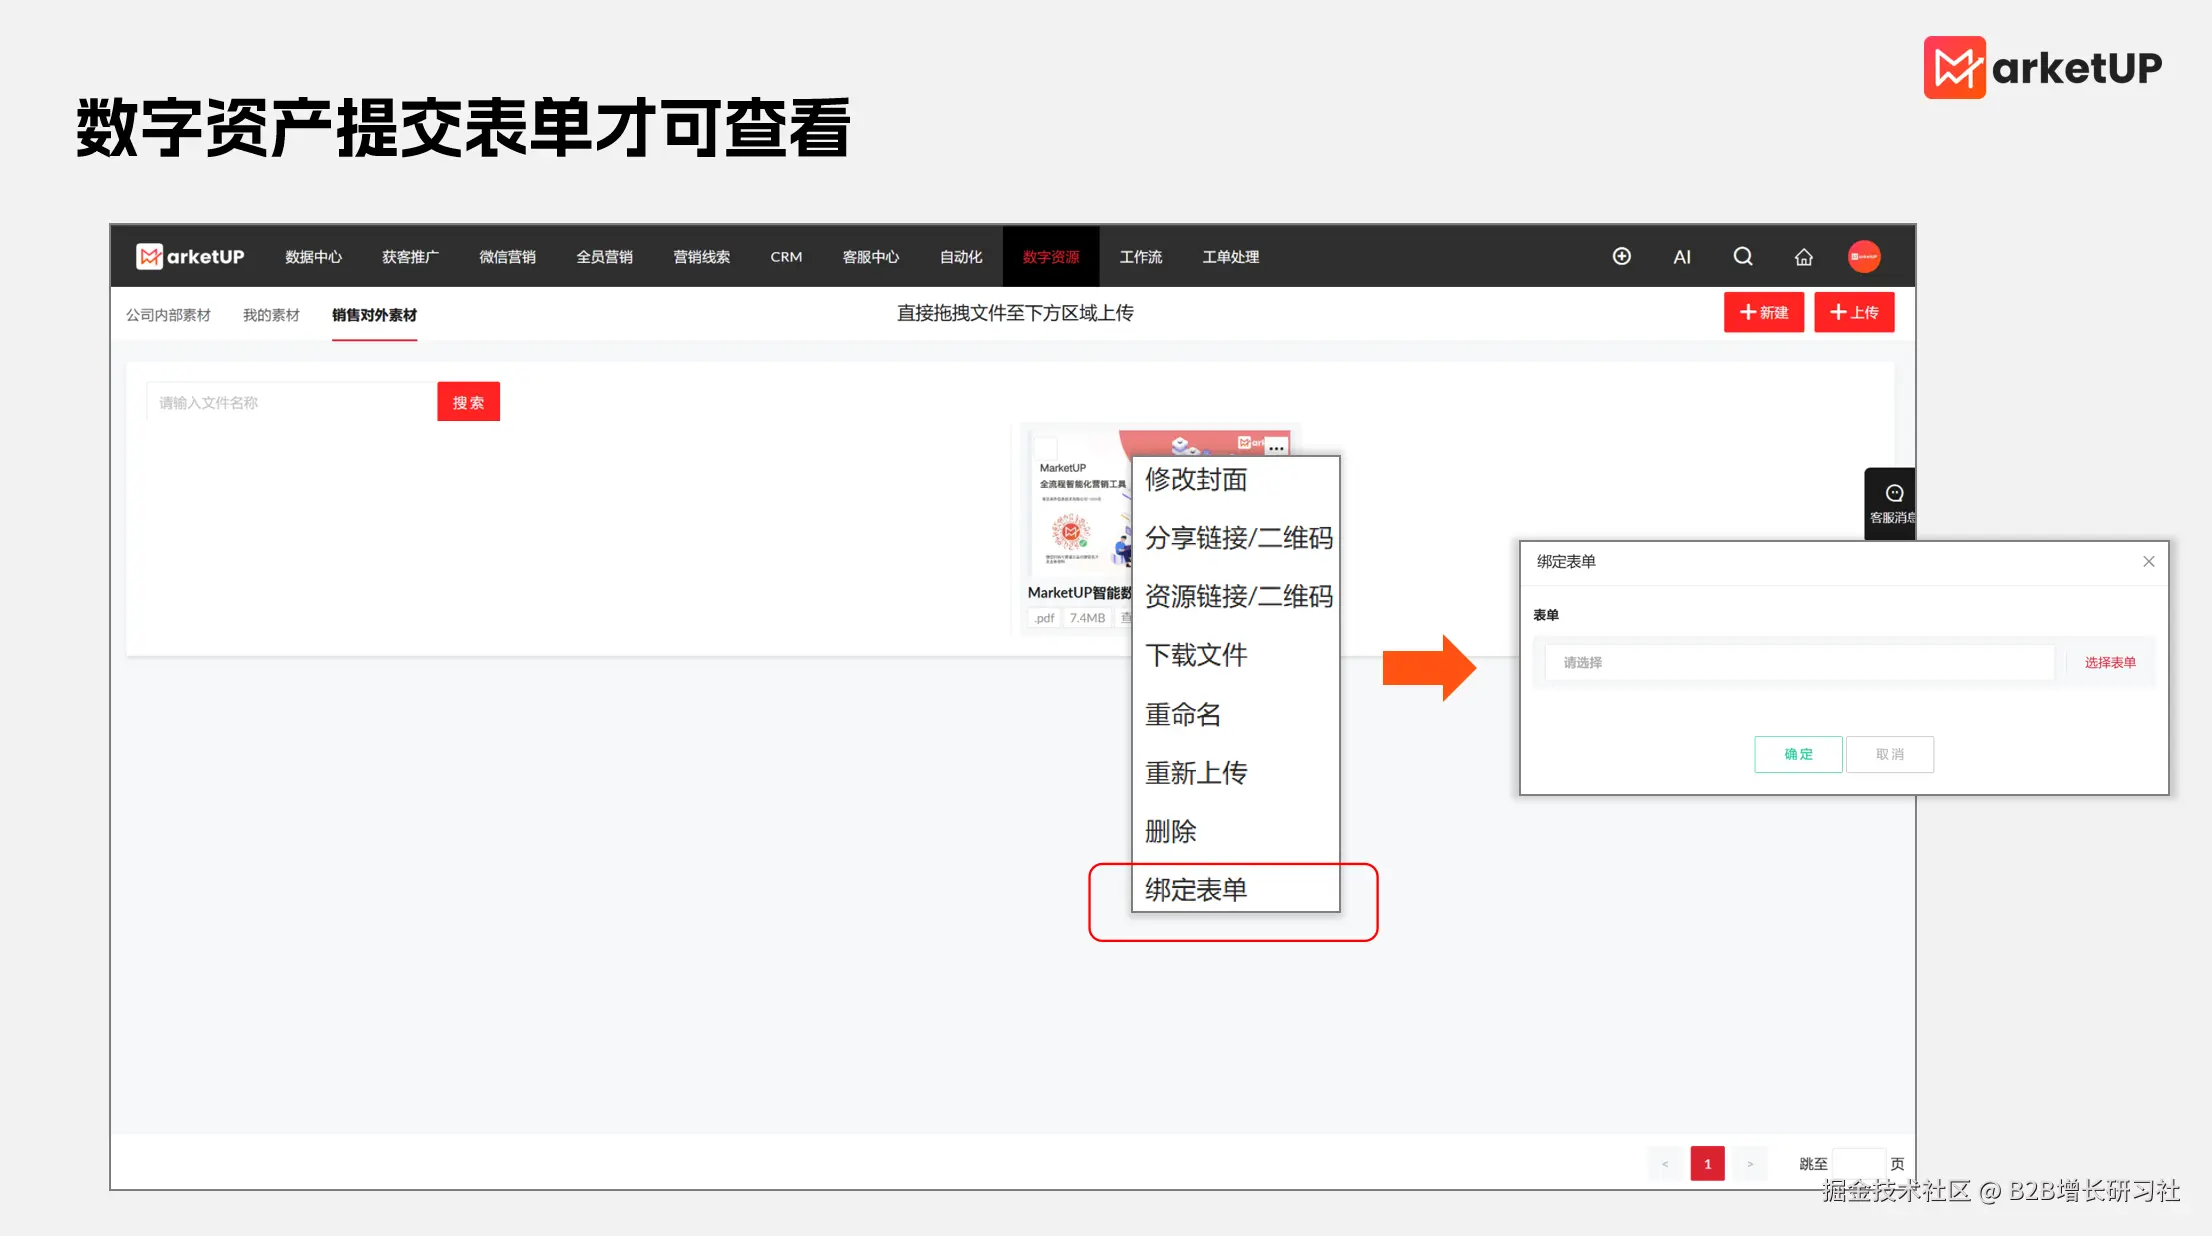This screenshot has width=2212, height=1236.
Task: Click the plus circle icon in navbar
Action: (1621, 257)
